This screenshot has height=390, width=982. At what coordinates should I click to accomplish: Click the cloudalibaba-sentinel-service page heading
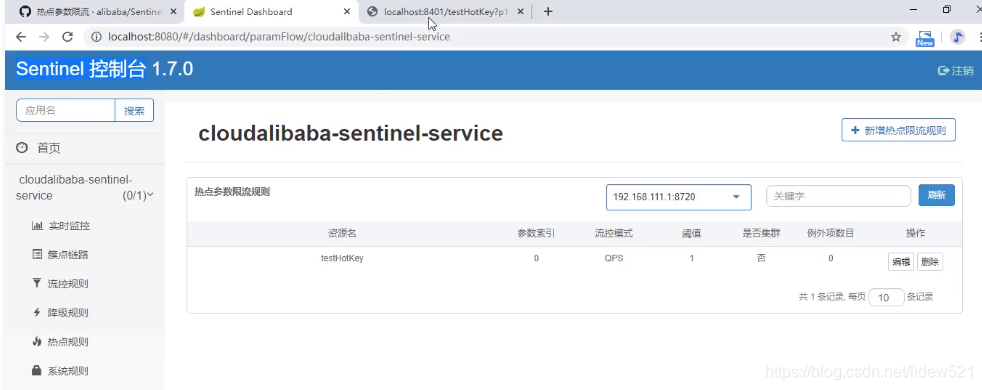(x=350, y=133)
